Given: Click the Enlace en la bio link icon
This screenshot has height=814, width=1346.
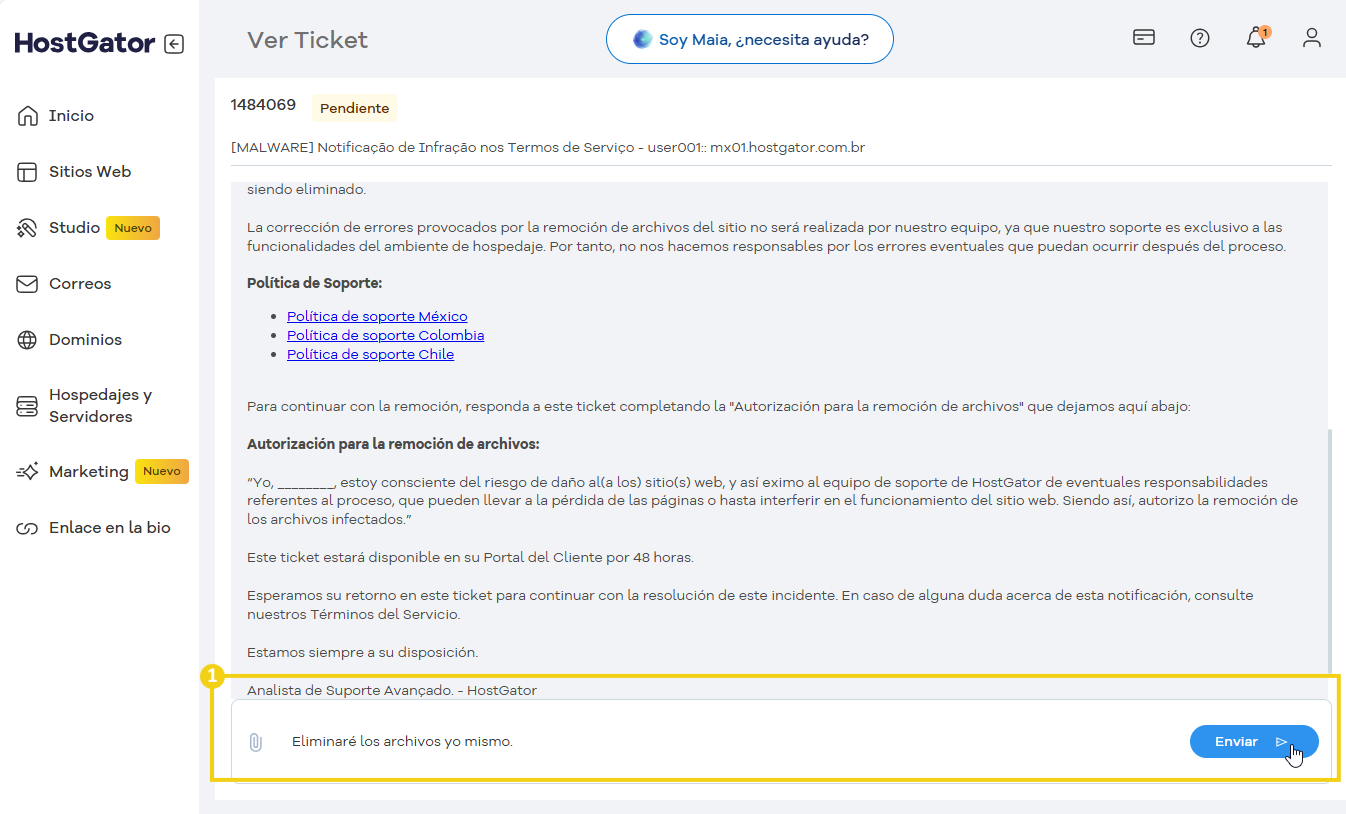Looking at the screenshot, I should (x=27, y=528).
